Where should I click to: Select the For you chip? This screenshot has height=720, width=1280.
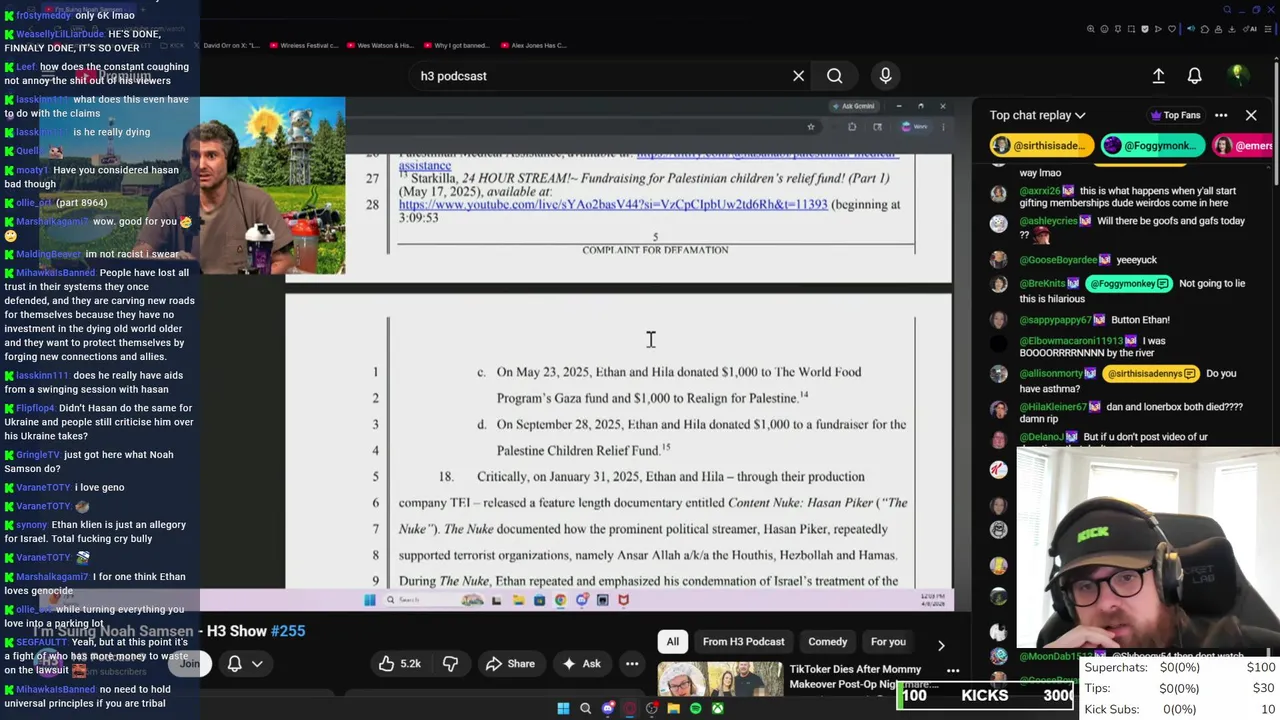point(888,642)
